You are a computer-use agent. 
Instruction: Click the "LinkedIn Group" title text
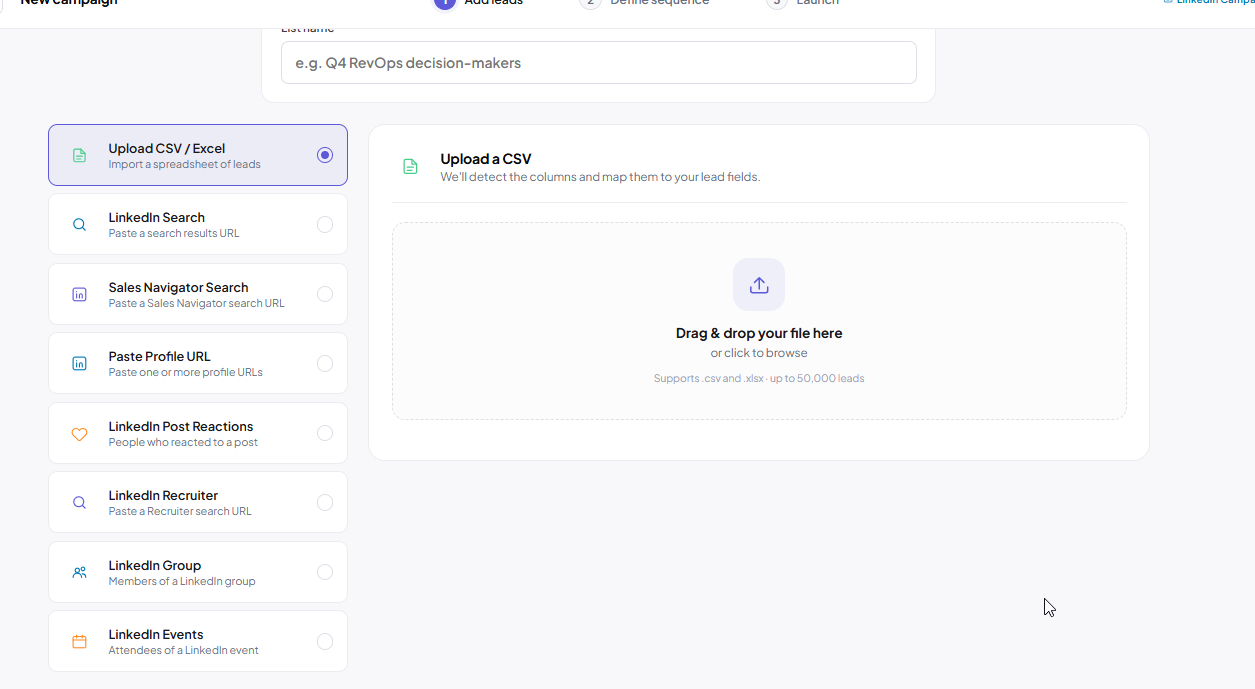pos(155,565)
